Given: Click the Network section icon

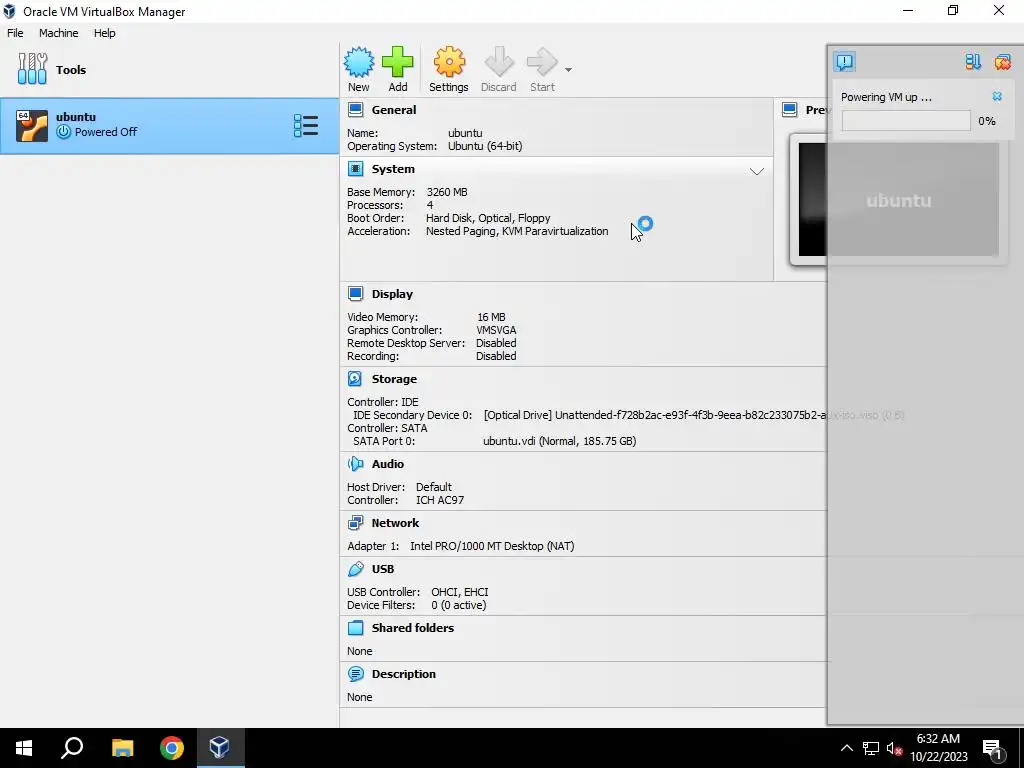Looking at the screenshot, I should pyautogui.click(x=355, y=522).
